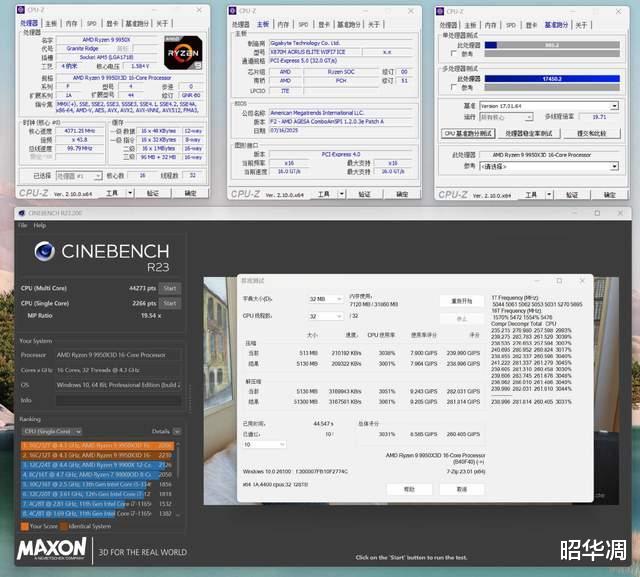The height and width of the screenshot is (577, 640).
Task: Select ranking row 1 for Ryzen 9 9950X3D
Action: click(x=97, y=446)
